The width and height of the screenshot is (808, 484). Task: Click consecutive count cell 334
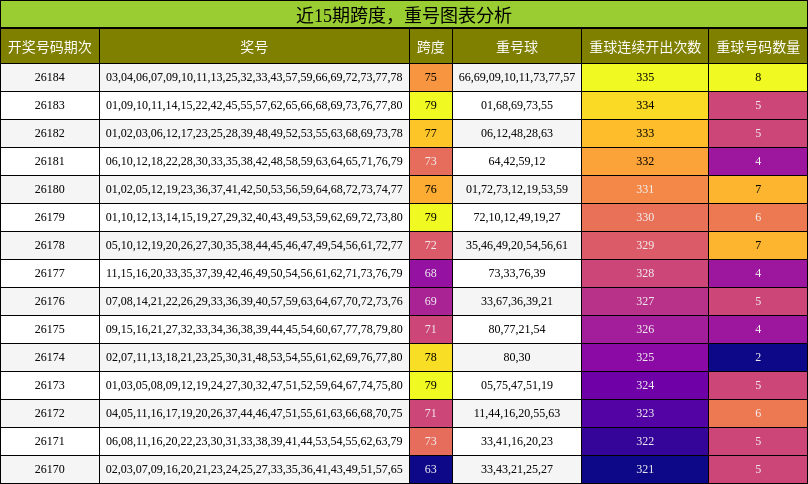pos(645,105)
